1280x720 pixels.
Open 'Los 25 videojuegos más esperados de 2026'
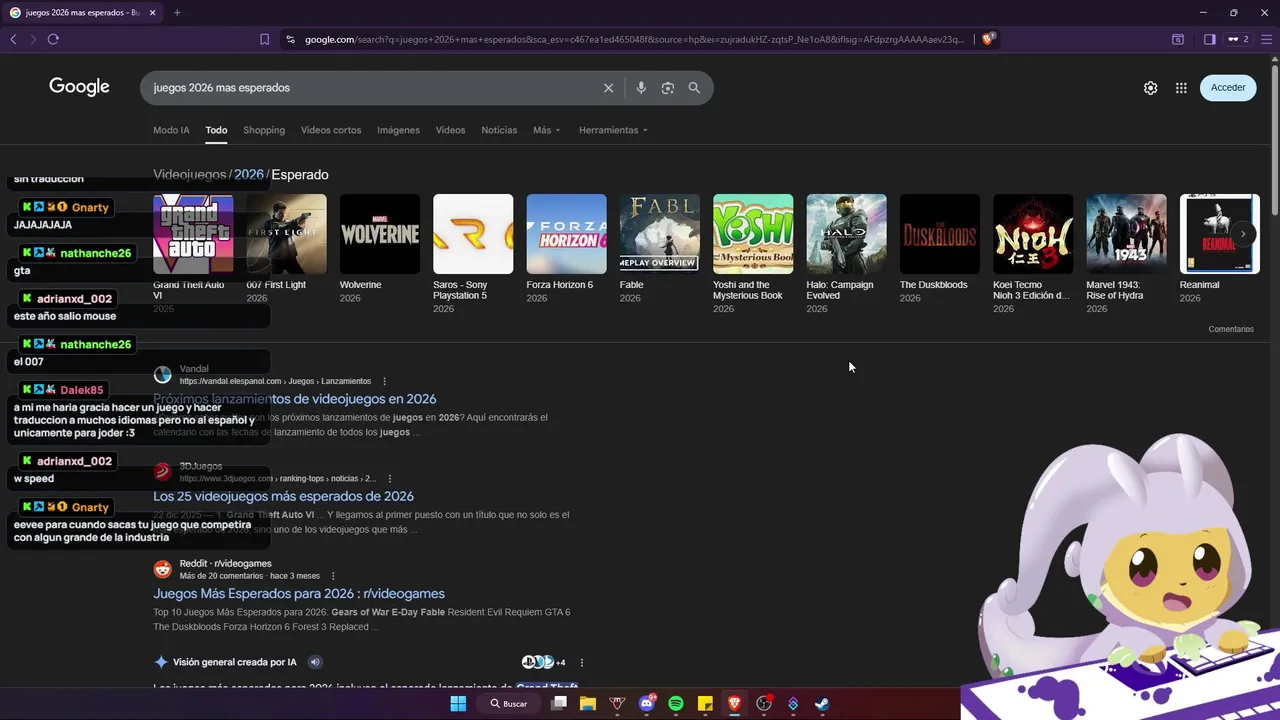tap(283, 496)
